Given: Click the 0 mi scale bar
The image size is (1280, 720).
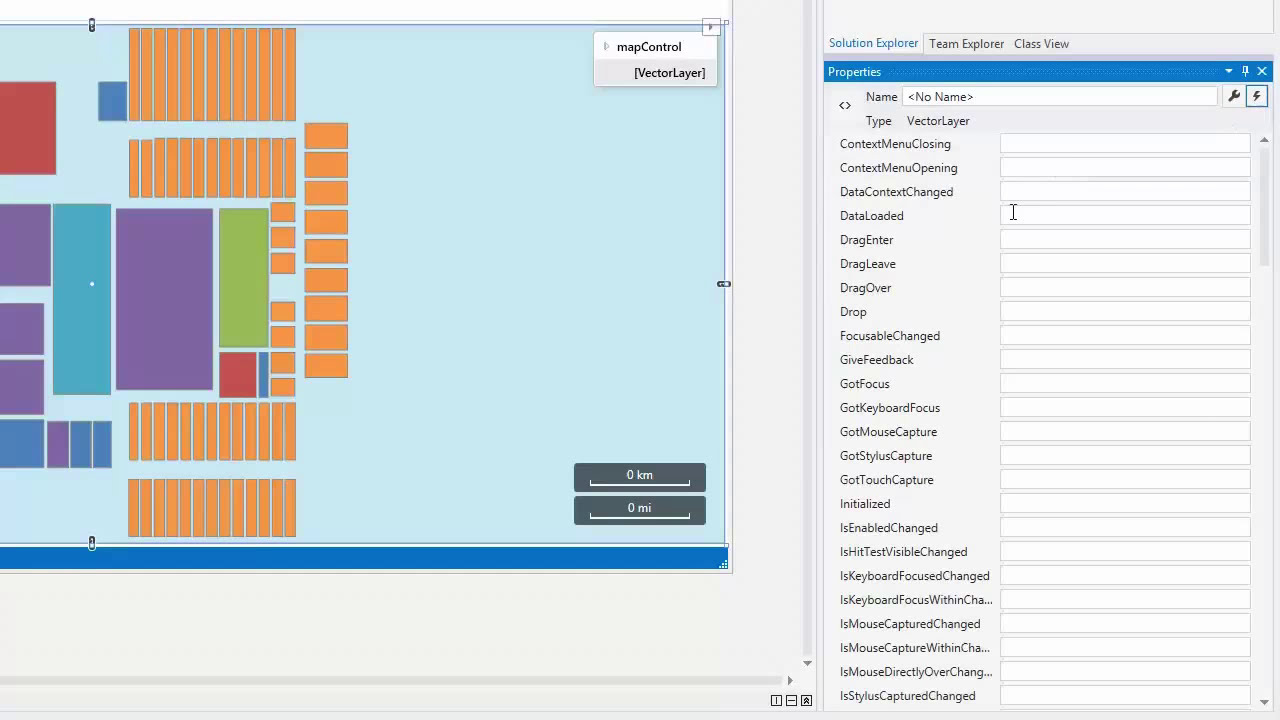Looking at the screenshot, I should [x=640, y=510].
